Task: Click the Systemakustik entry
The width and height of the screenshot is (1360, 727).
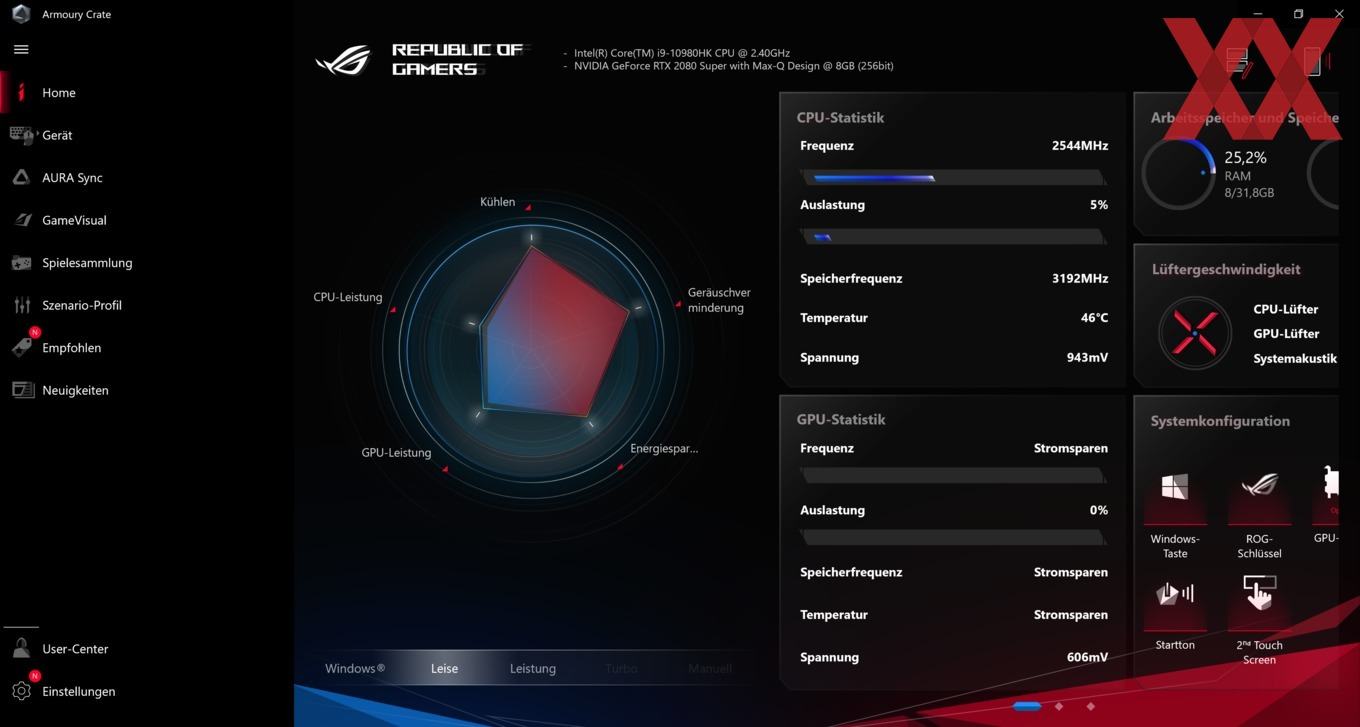Action: point(1295,358)
